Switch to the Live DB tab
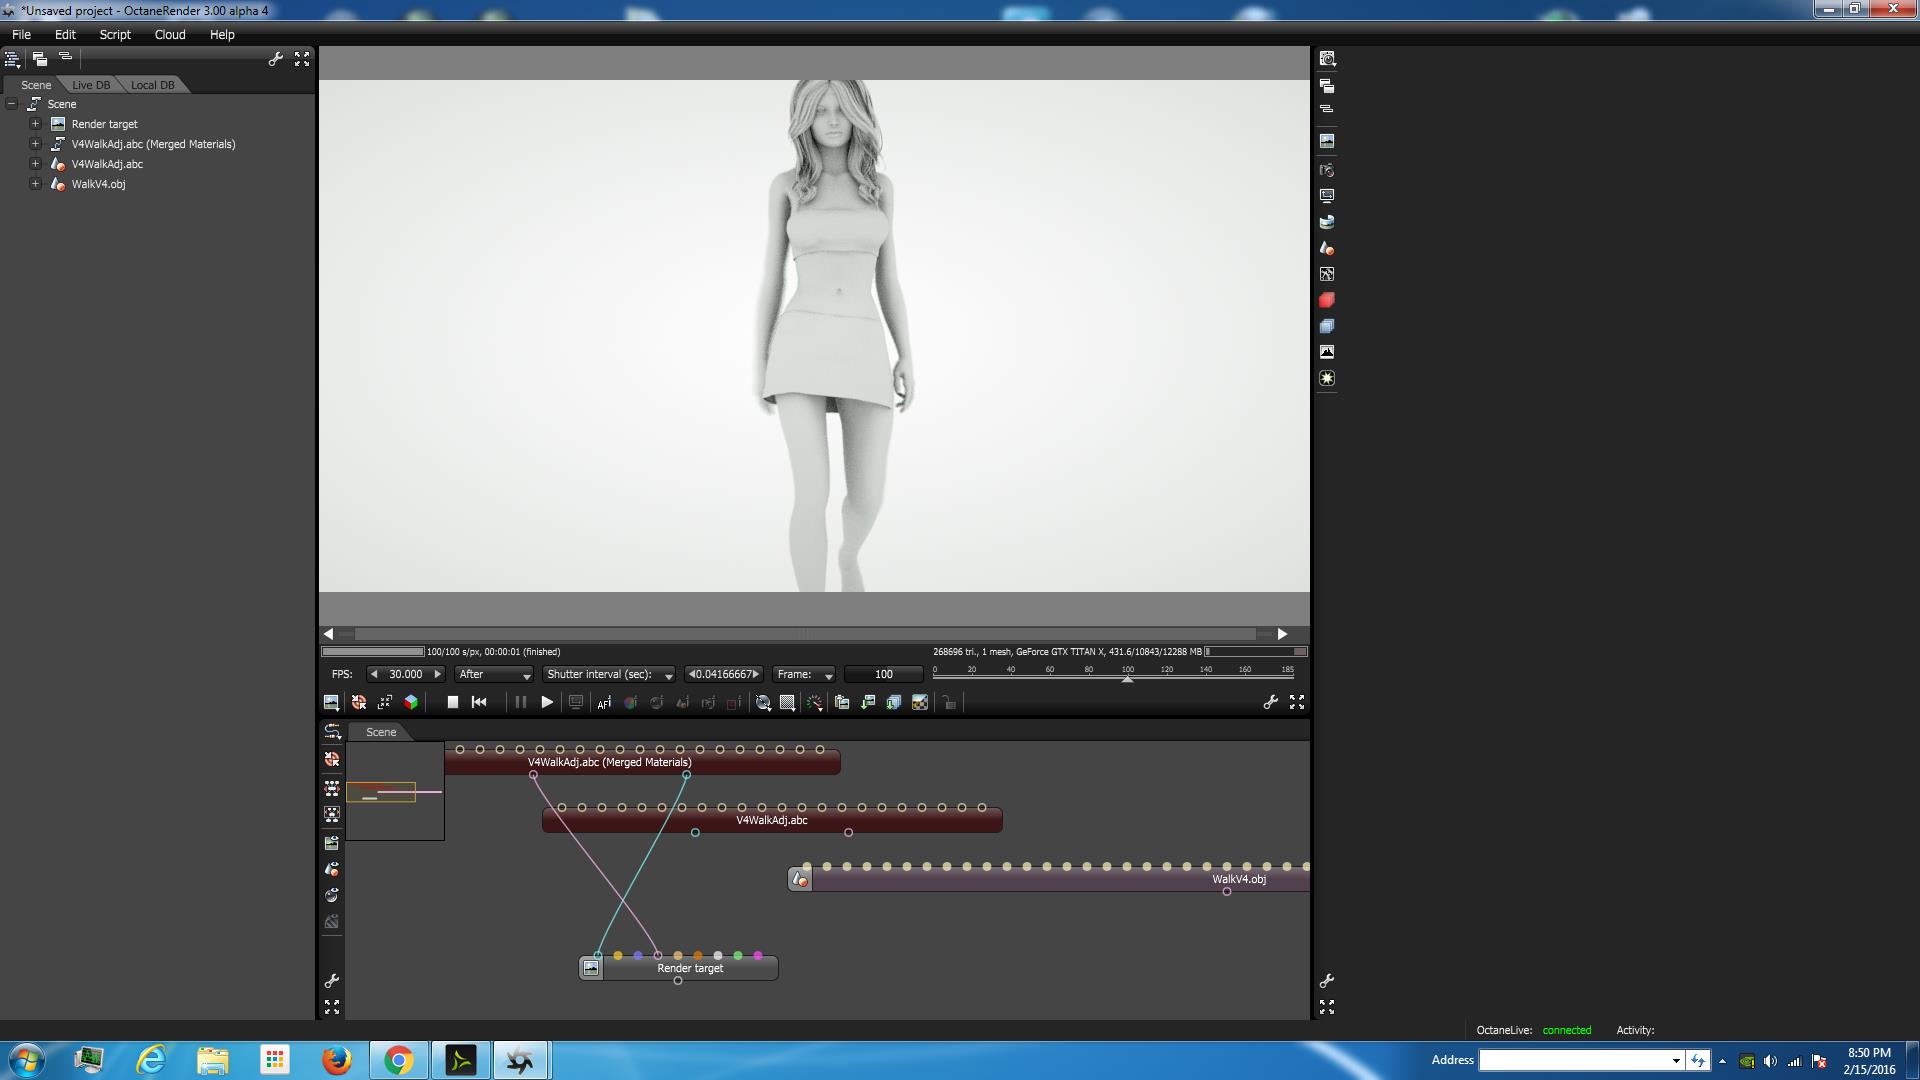 [x=91, y=85]
